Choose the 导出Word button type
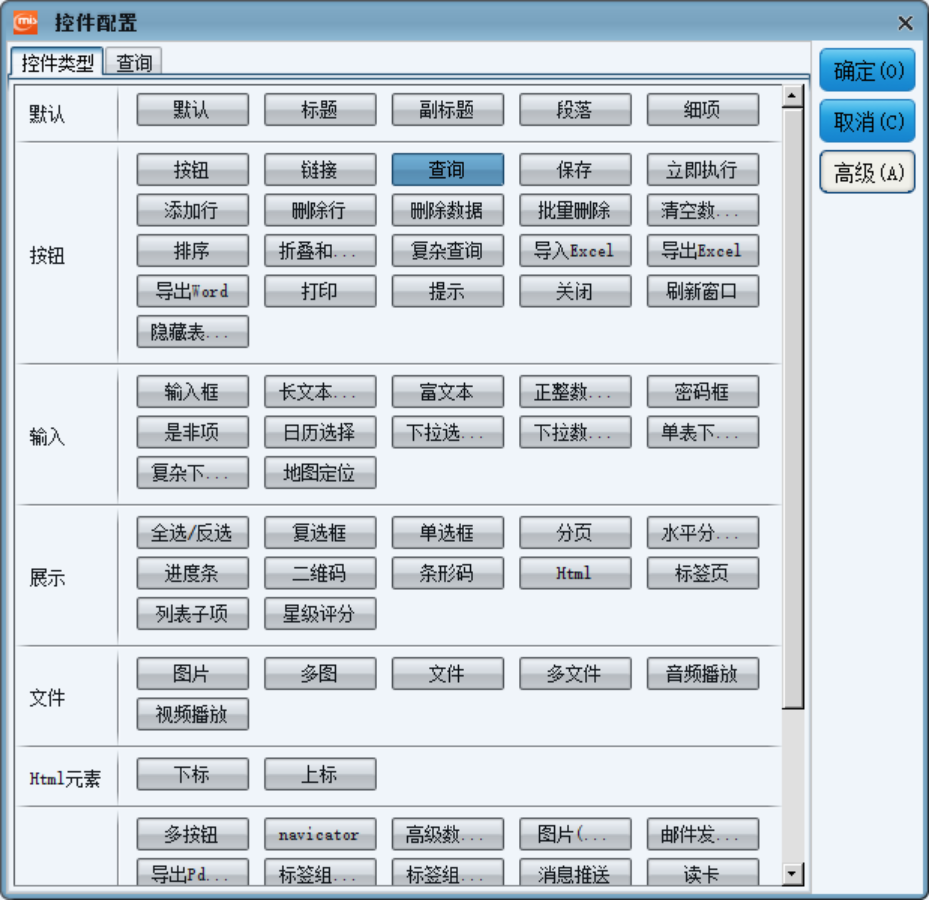This screenshot has height=900, width=929. pyautogui.click(x=192, y=291)
